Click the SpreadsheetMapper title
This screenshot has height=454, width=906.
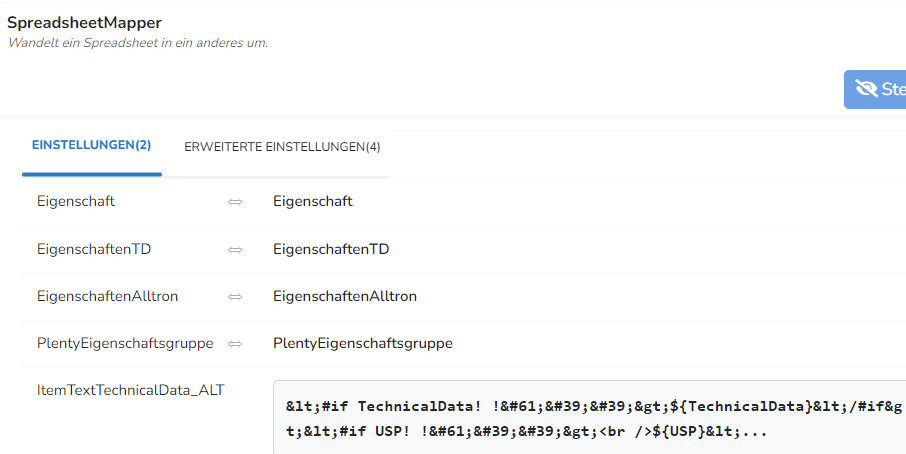(x=84, y=23)
